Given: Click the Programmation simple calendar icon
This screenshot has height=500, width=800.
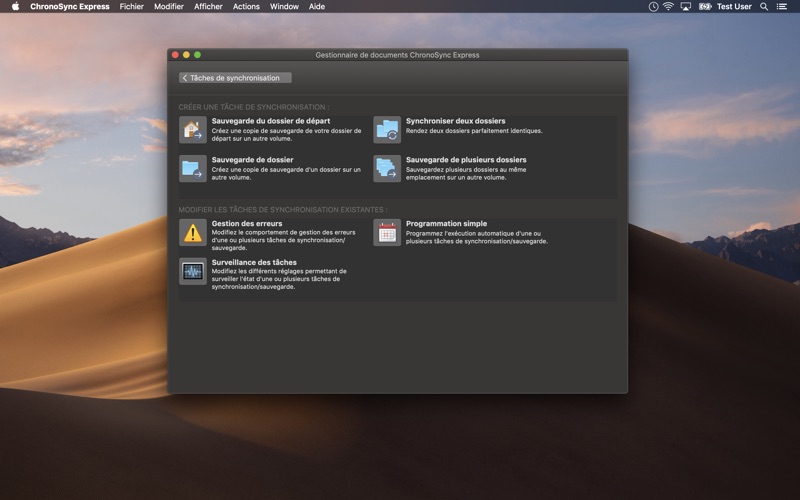Looking at the screenshot, I should pyautogui.click(x=387, y=233).
